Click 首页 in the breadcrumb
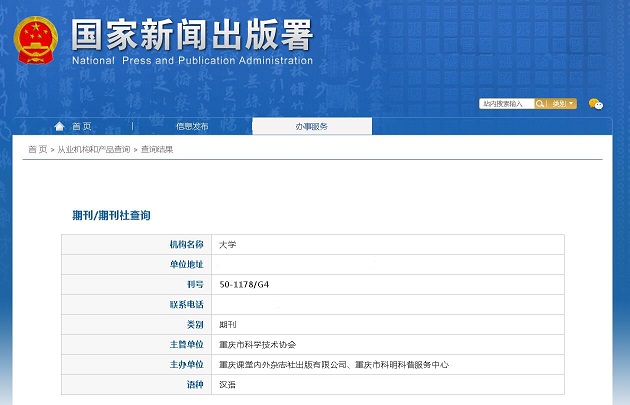Viewport: 630px width, 405px height. point(37,149)
